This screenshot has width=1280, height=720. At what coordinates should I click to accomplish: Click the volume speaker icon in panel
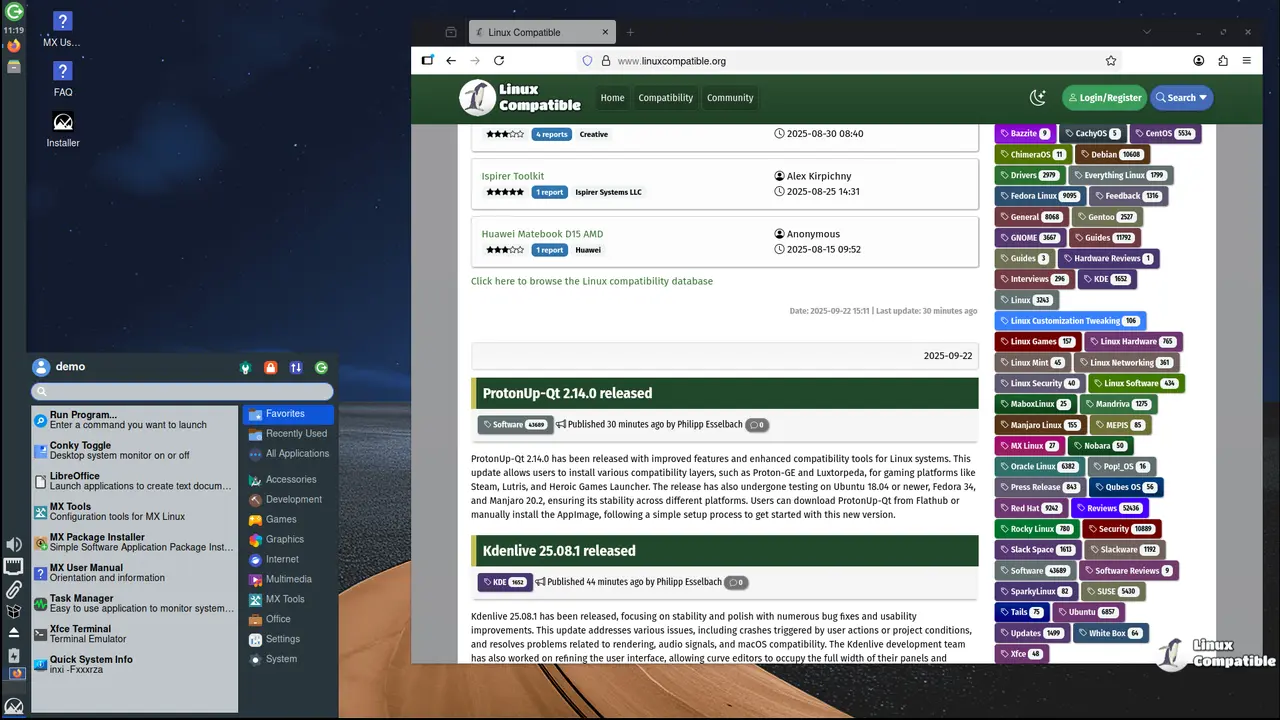(14, 544)
